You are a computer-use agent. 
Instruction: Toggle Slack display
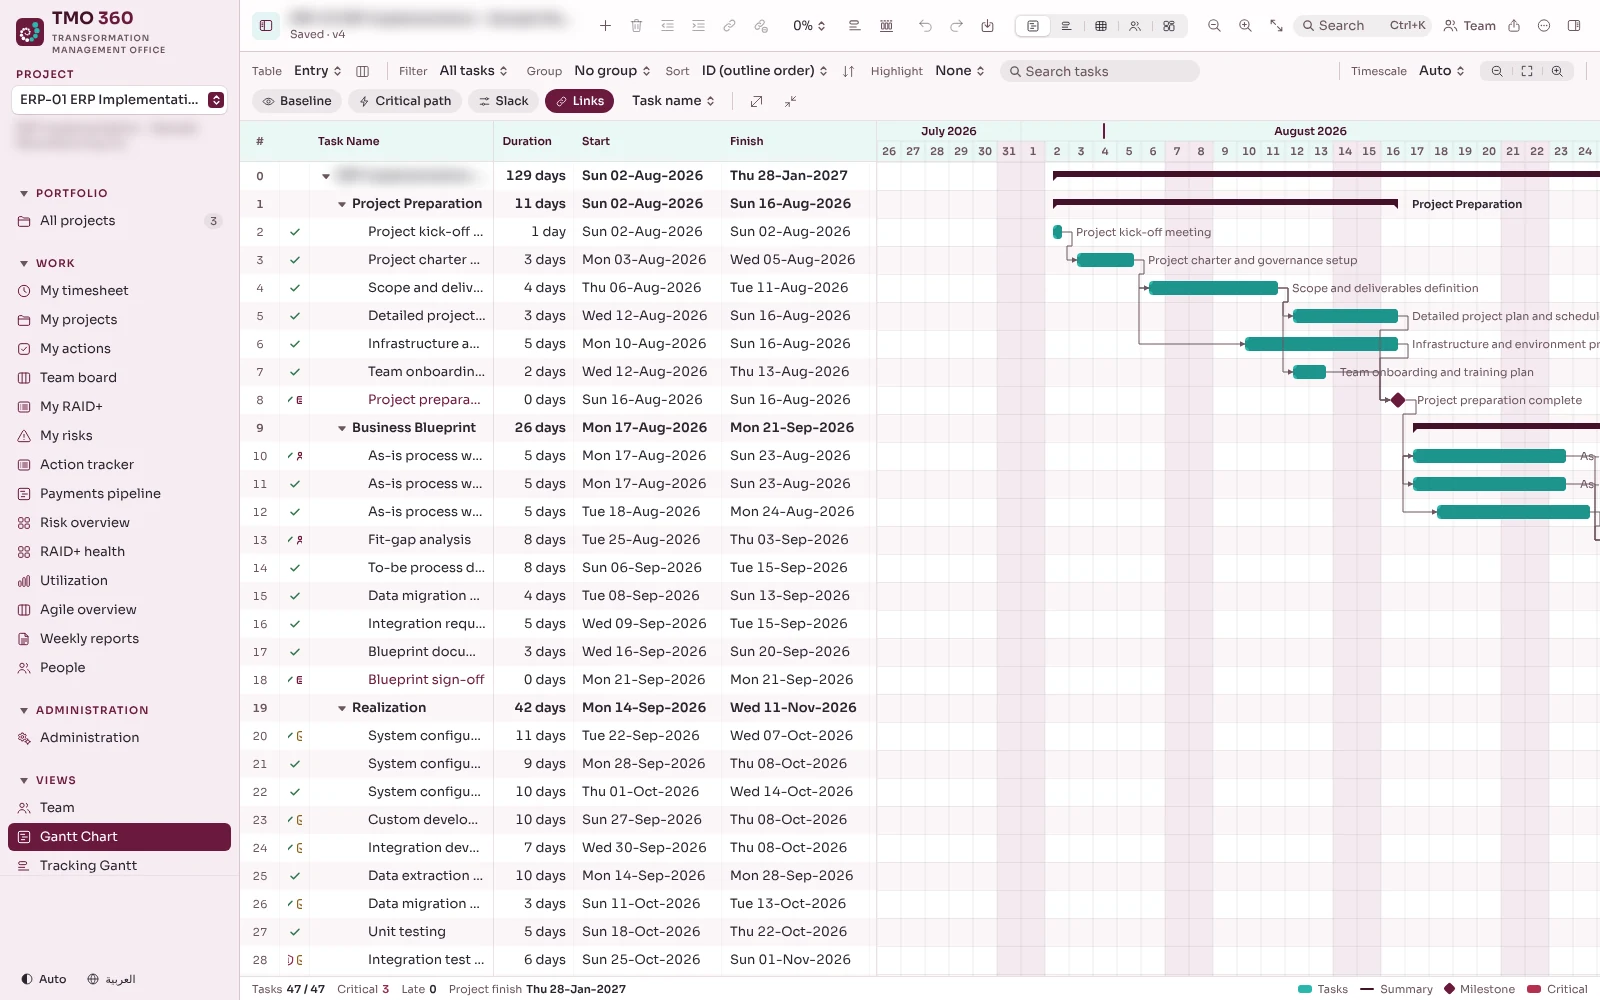503,101
